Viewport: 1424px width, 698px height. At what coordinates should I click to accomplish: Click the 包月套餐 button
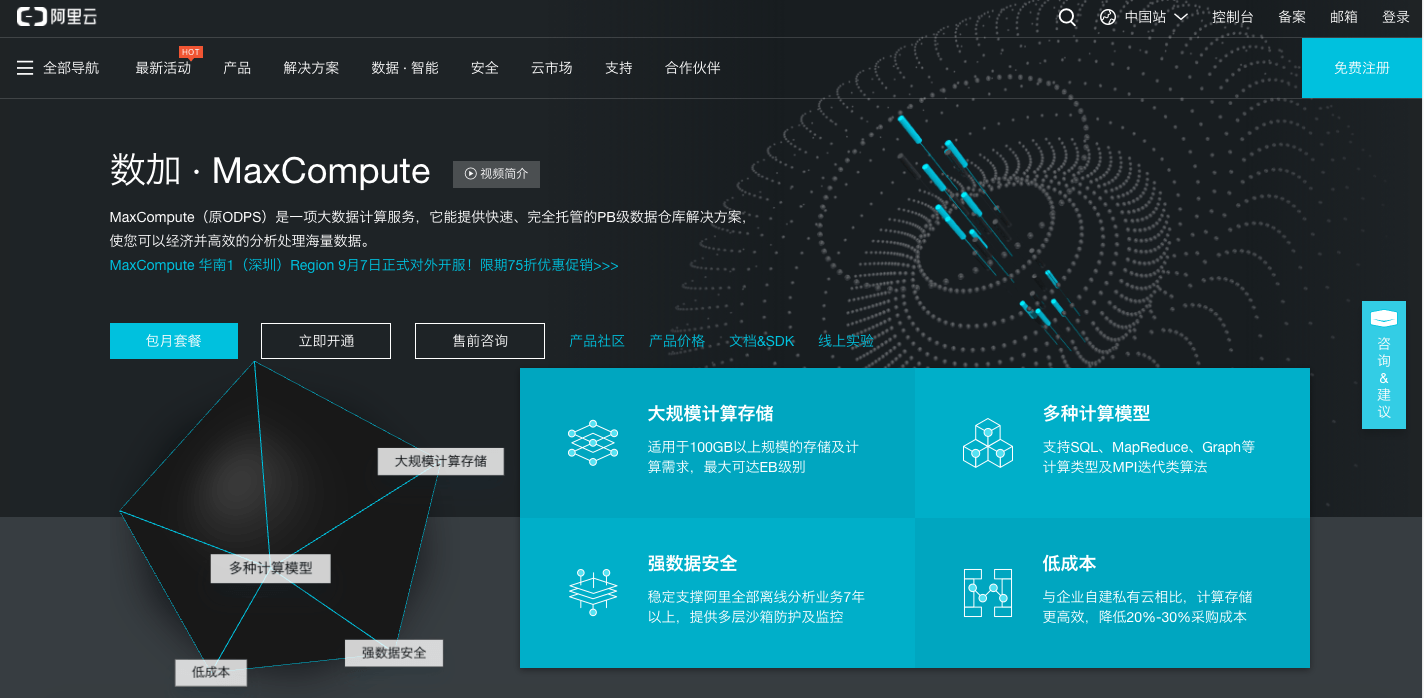(x=174, y=341)
